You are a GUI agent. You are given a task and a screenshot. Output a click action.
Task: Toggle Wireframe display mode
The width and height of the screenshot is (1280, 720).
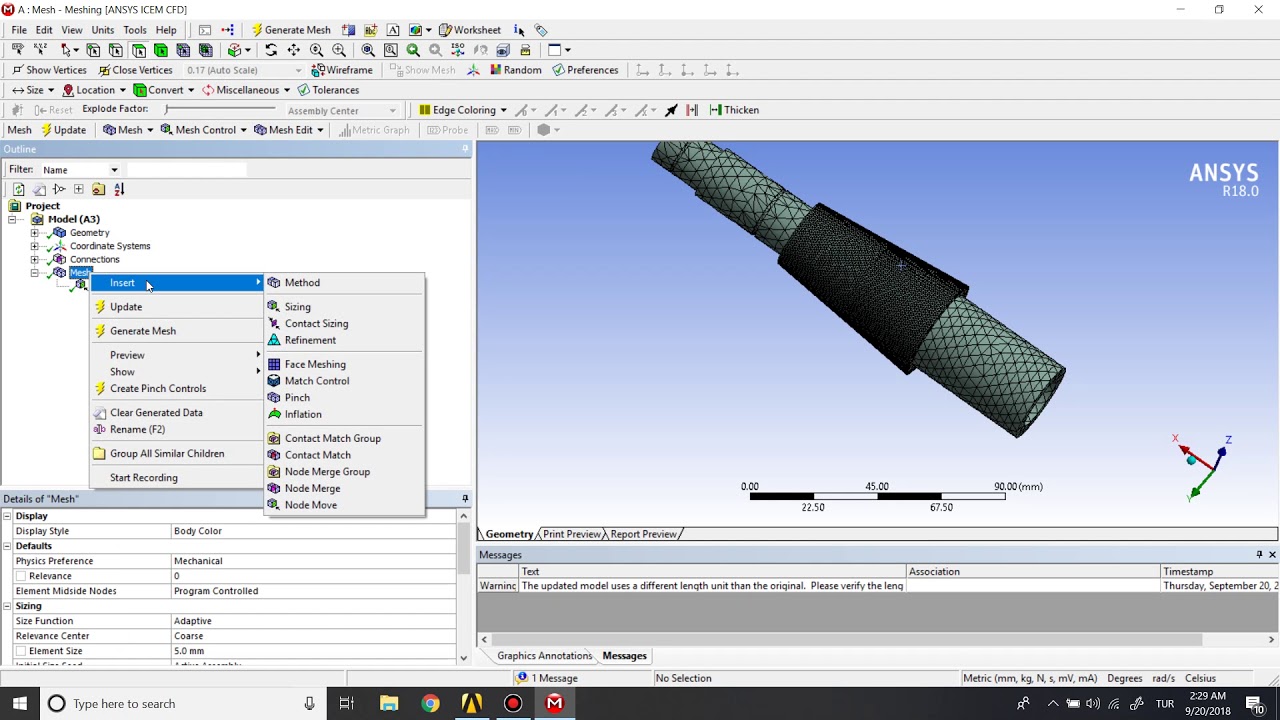tap(342, 70)
